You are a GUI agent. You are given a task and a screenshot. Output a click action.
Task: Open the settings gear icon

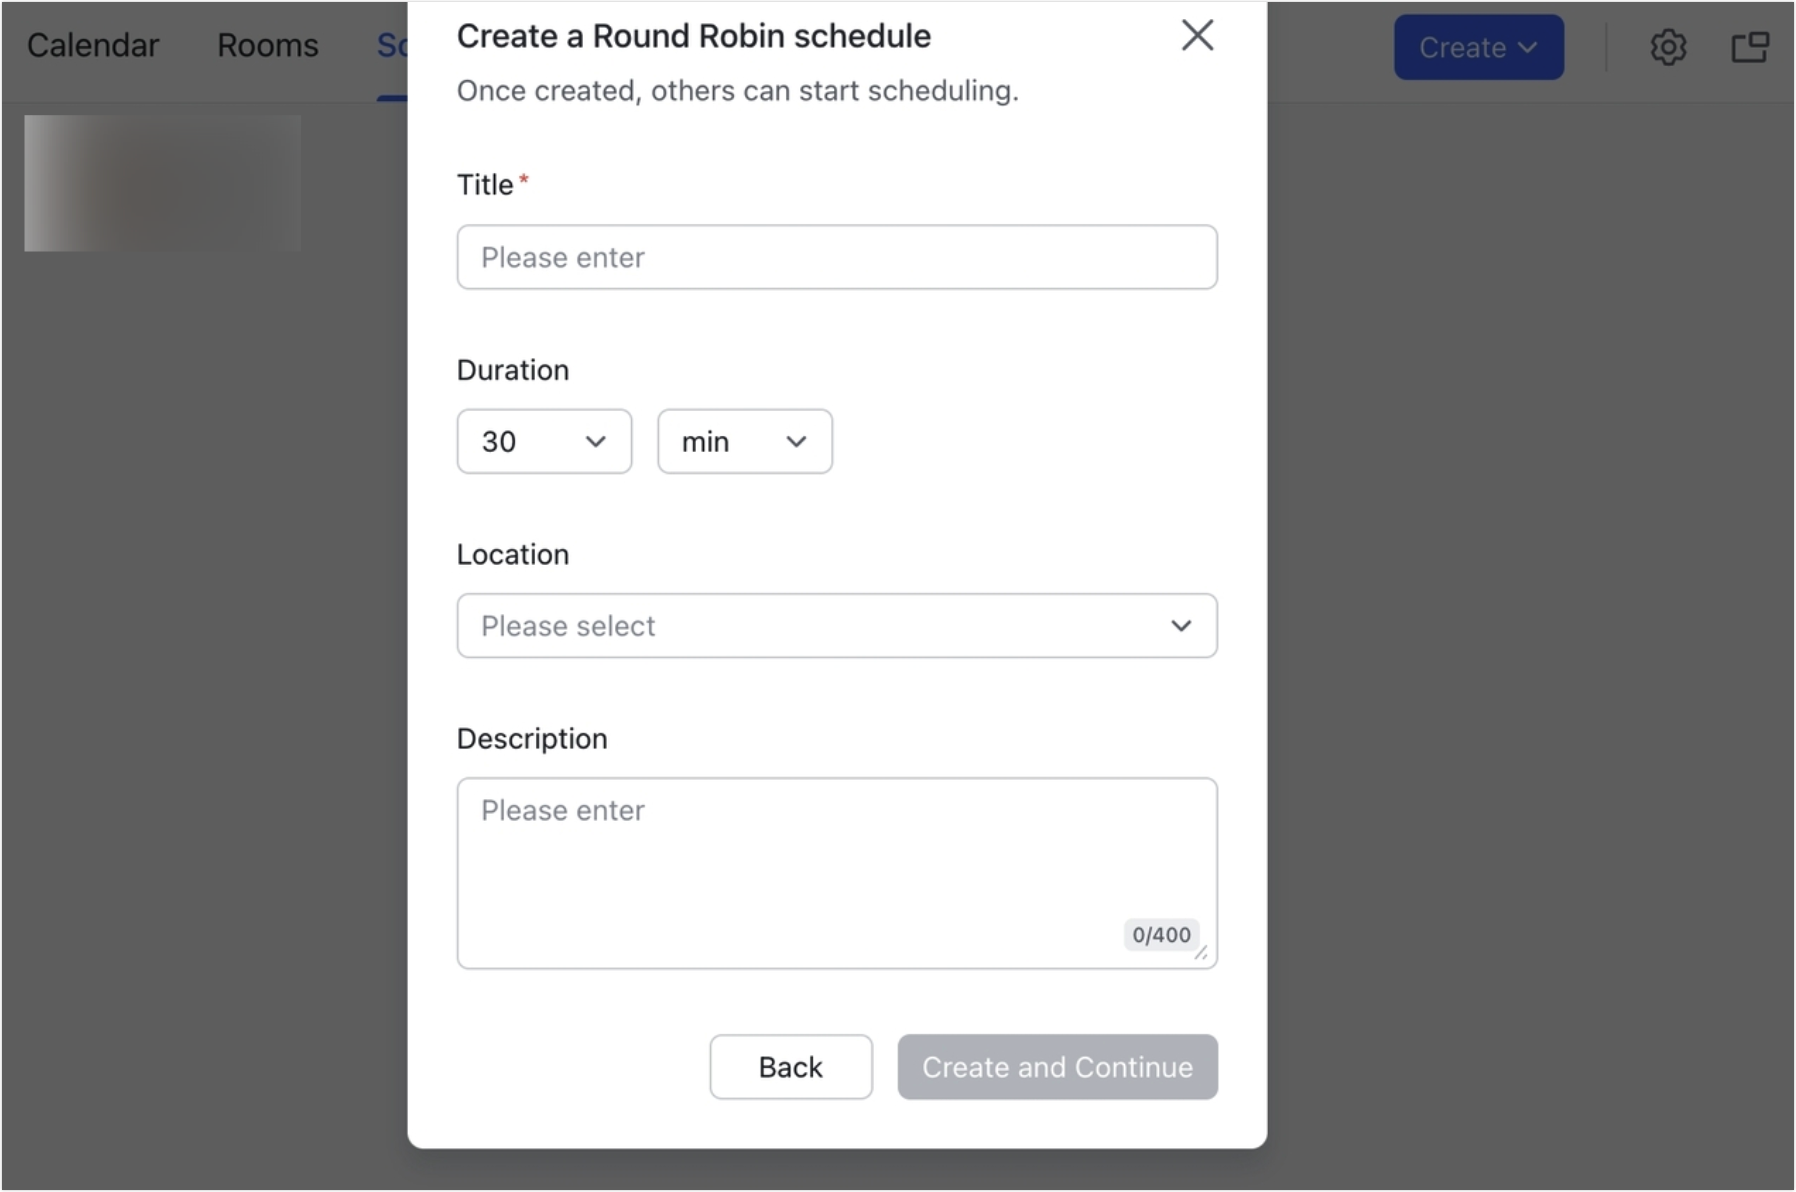[1667, 47]
